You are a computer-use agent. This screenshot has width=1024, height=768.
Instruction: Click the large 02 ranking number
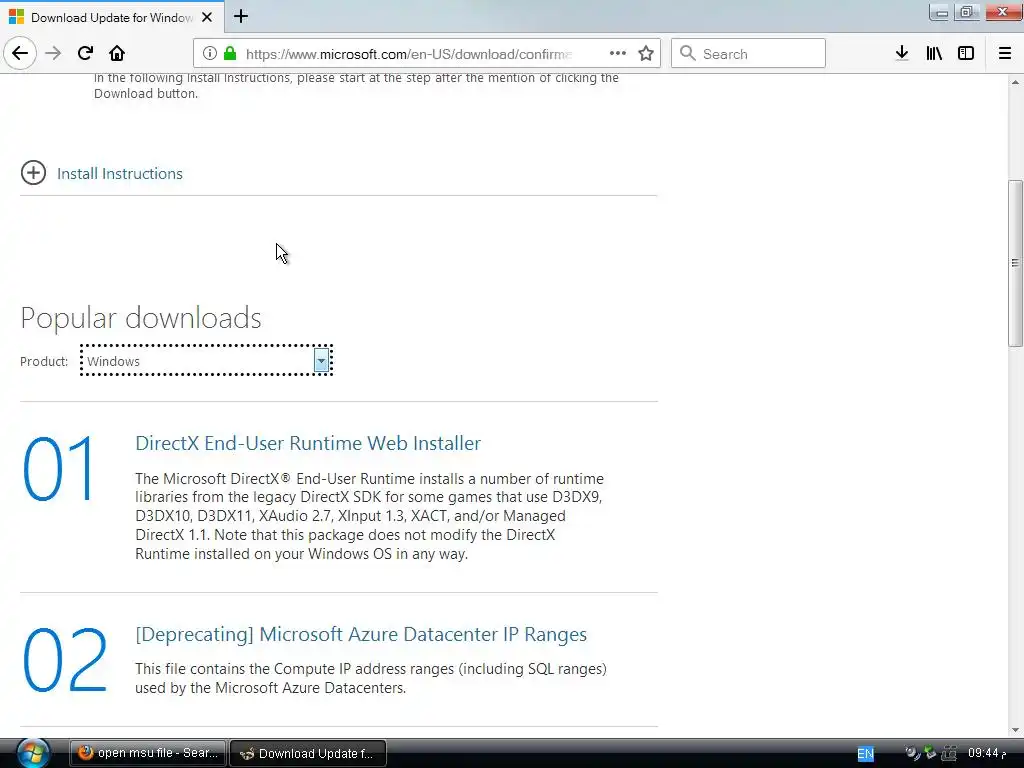tap(65, 660)
